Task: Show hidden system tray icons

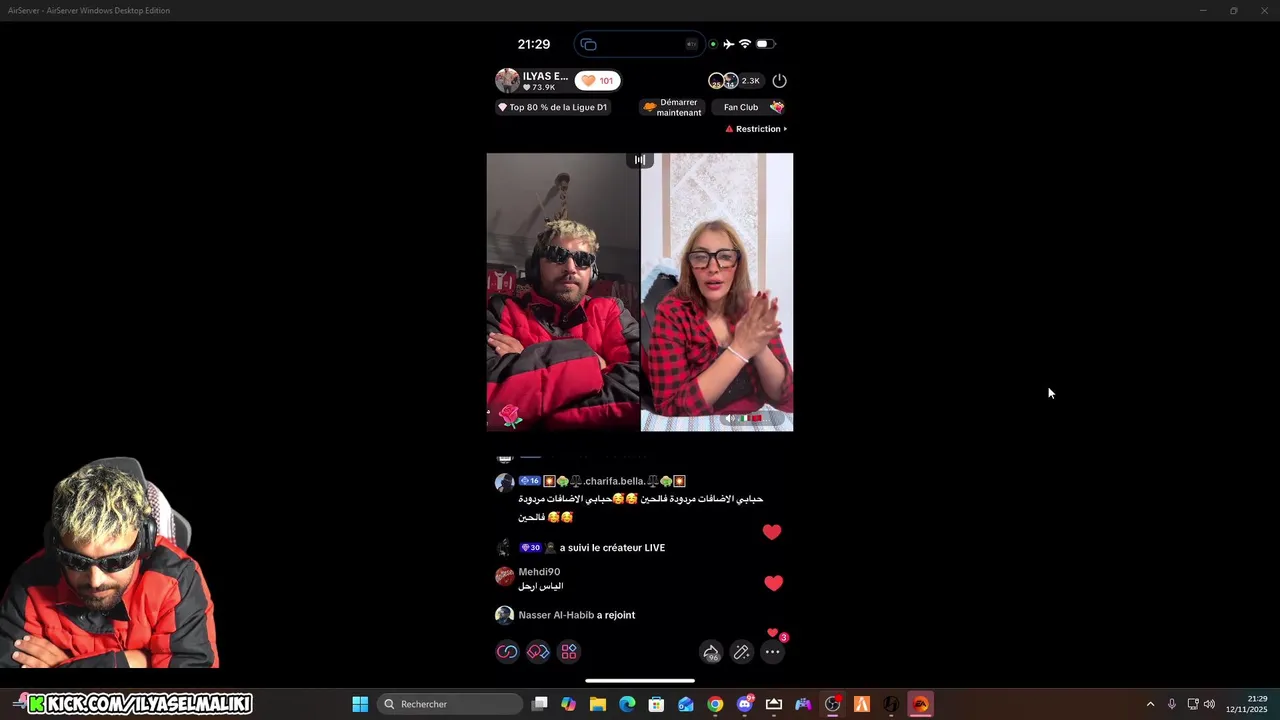Action: [1150, 704]
